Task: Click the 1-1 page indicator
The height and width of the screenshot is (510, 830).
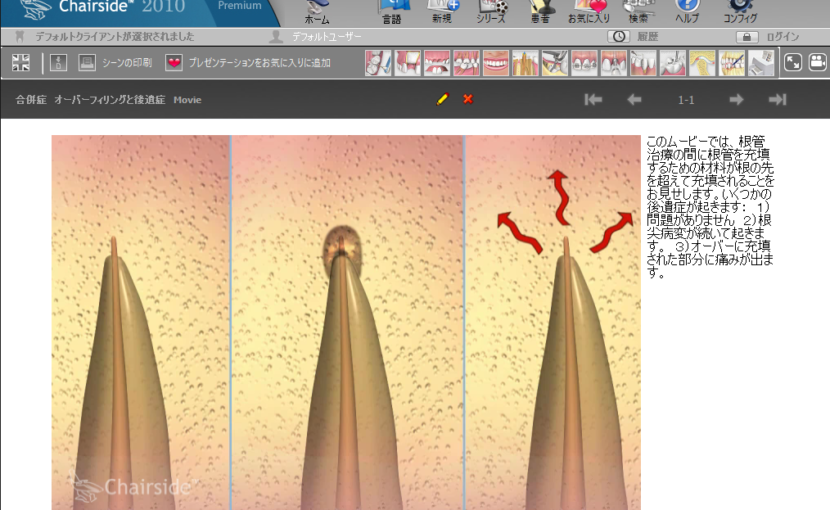Action: [686, 100]
